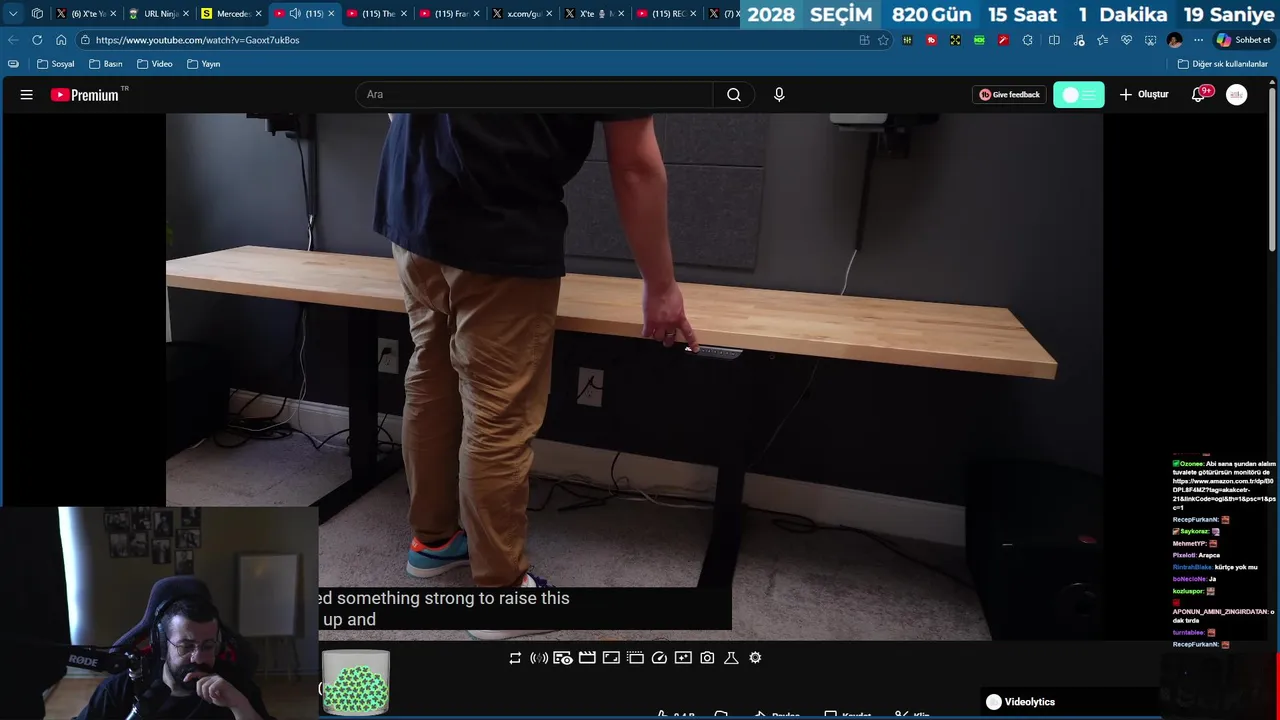Click the pop-up player window icon

[635, 658]
